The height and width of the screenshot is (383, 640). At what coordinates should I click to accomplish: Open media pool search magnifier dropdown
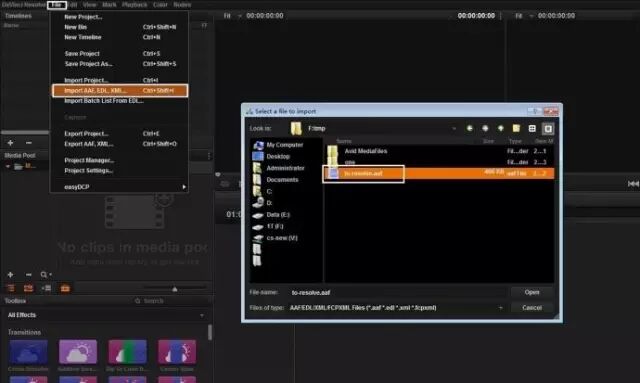(45, 275)
